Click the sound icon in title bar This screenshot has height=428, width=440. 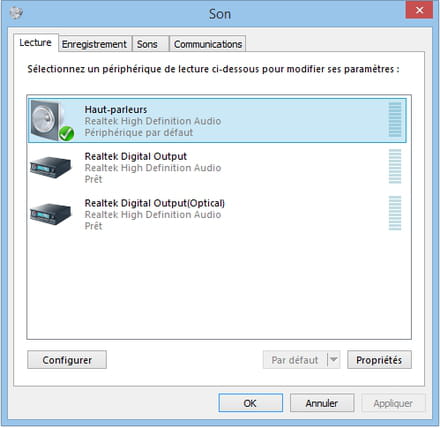pyautogui.click(x=16, y=13)
